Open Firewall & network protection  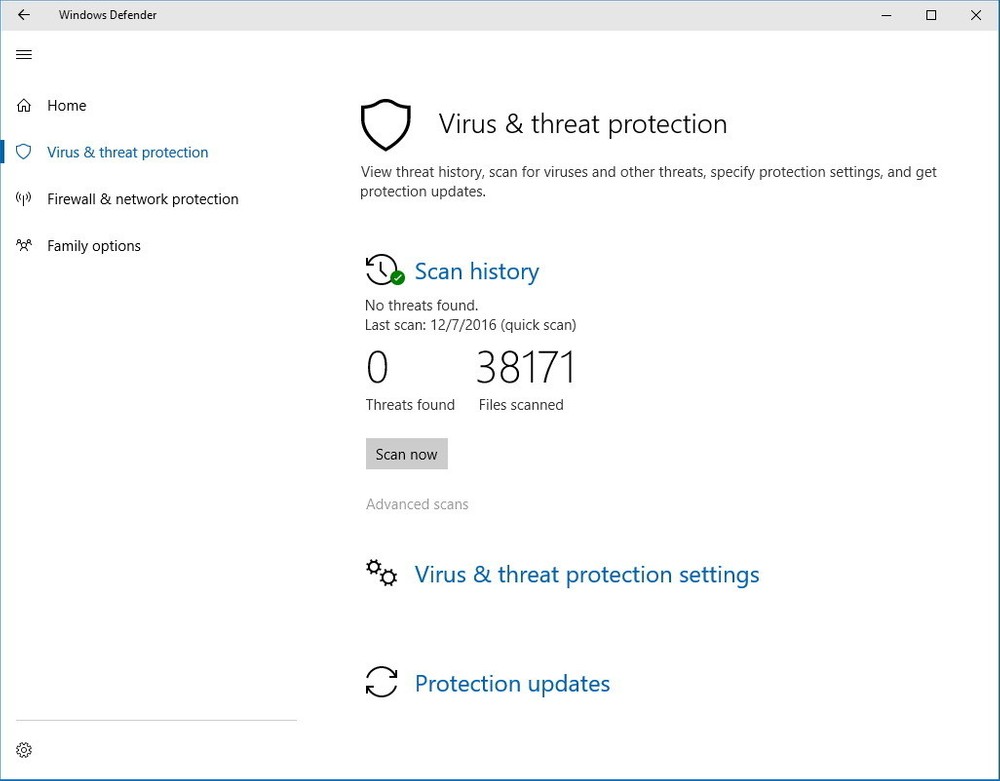(x=143, y=199)
